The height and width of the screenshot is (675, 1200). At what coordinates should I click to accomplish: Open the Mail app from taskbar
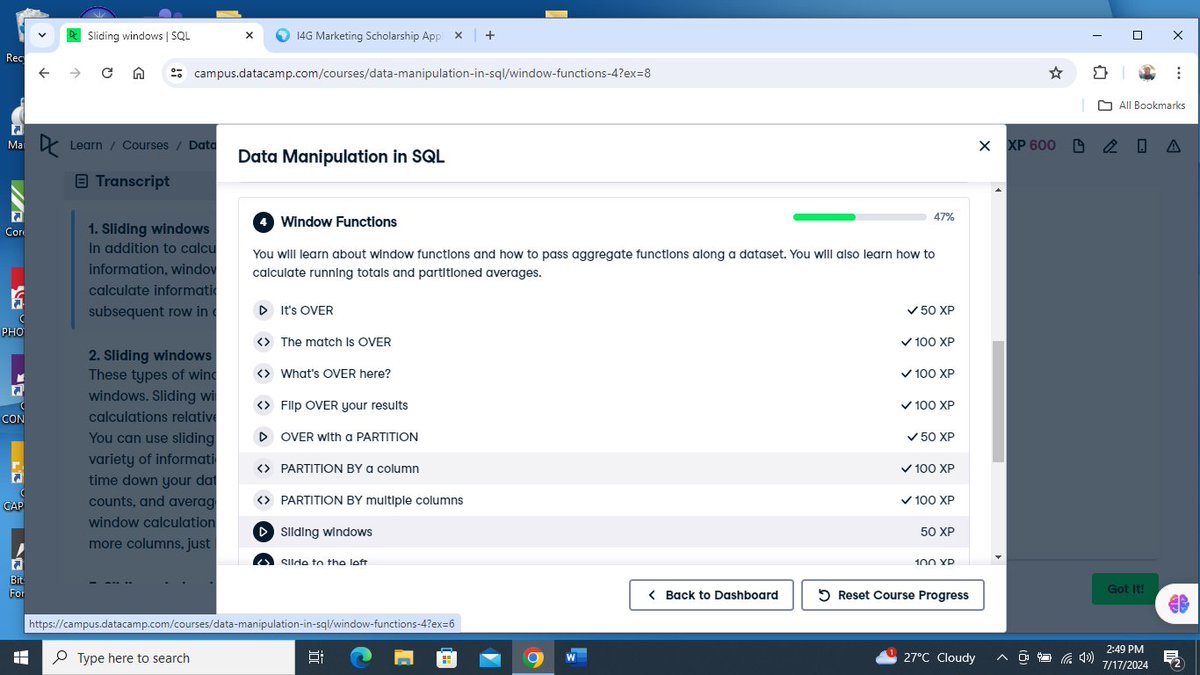[x=490, y=657]
